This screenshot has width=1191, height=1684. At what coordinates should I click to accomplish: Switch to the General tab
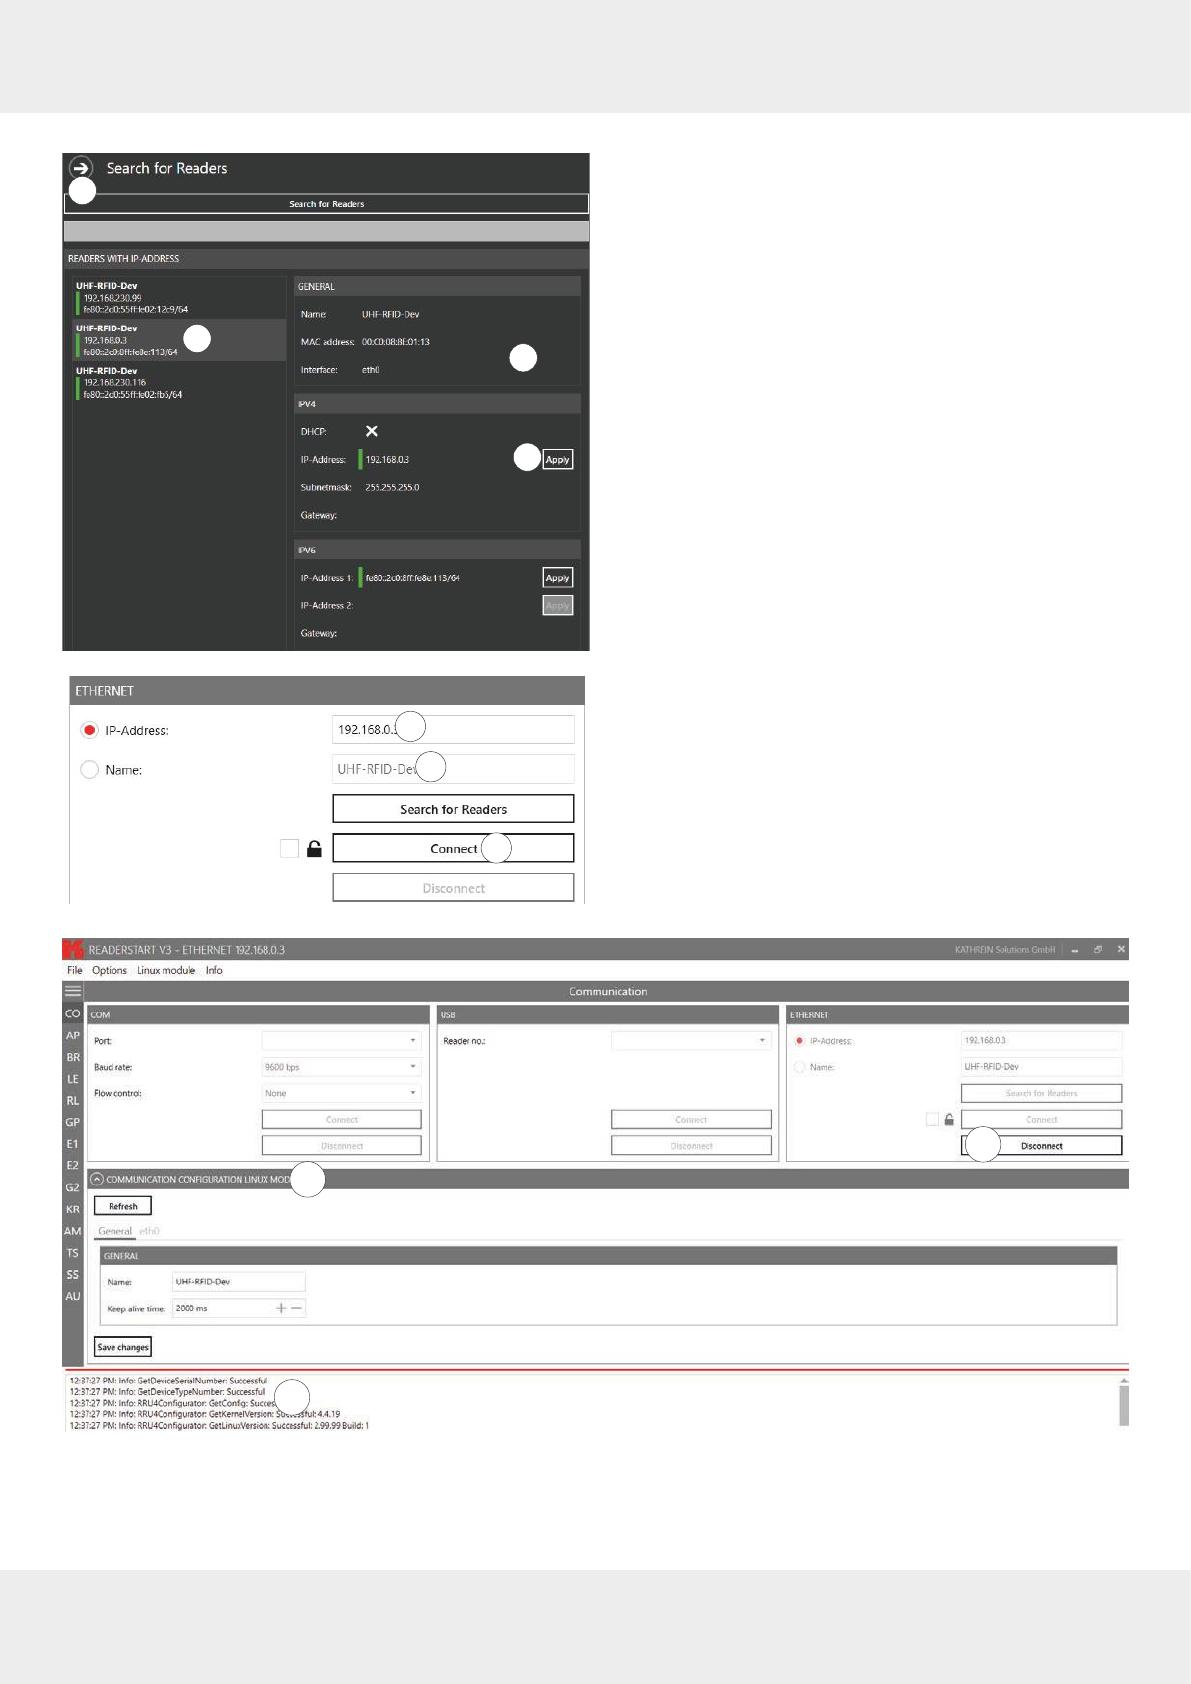tap(115, 1231)
